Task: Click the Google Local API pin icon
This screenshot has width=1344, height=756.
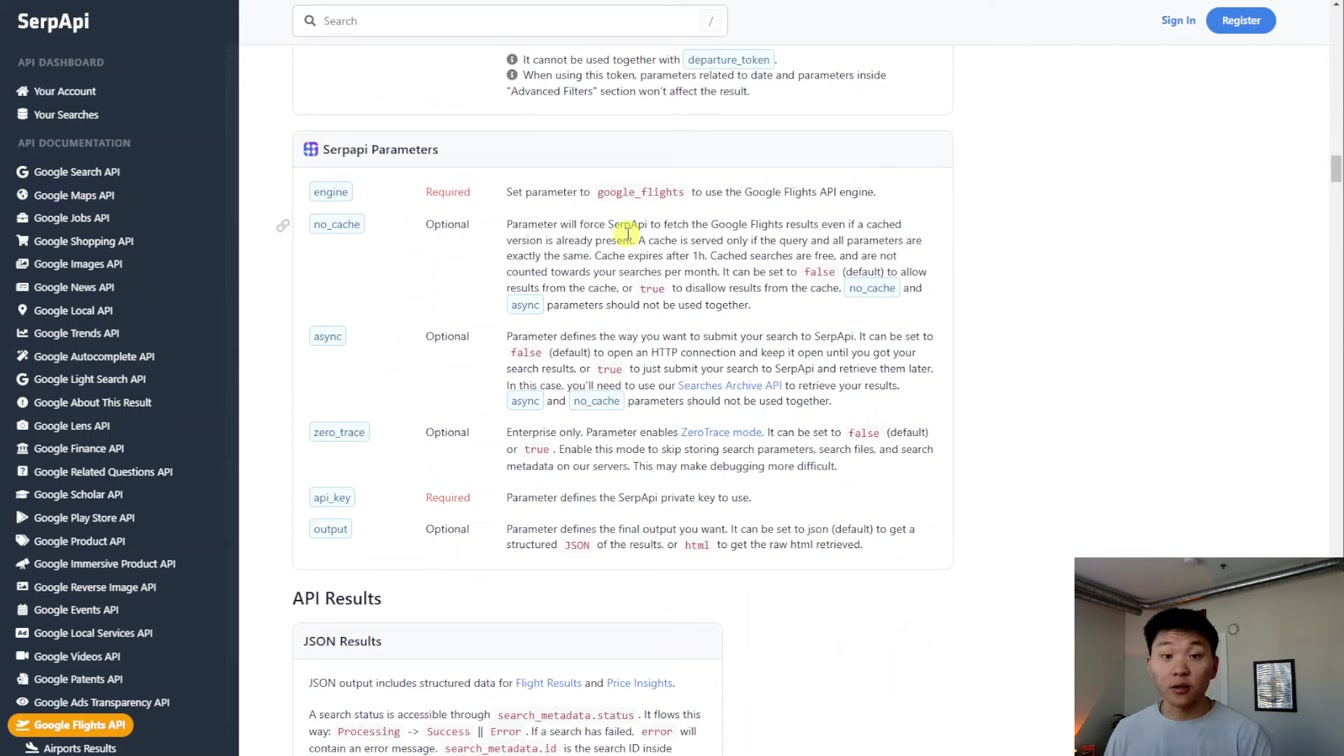Action: click(22, 310)
